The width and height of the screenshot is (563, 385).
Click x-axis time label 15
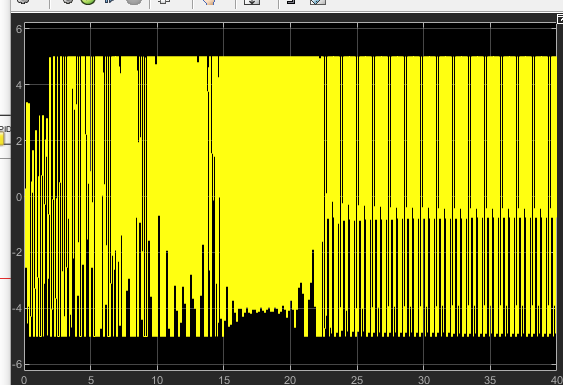click(224, 380)
